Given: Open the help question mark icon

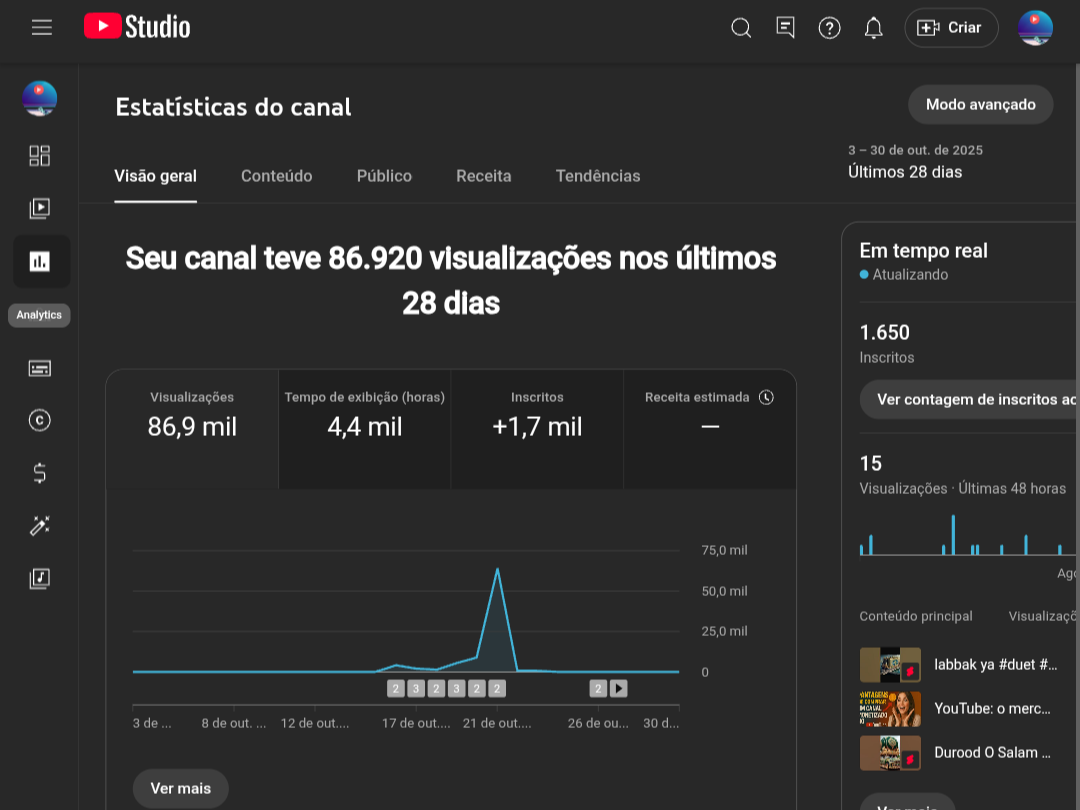Looking at the screenshot, I should [829, 28].
